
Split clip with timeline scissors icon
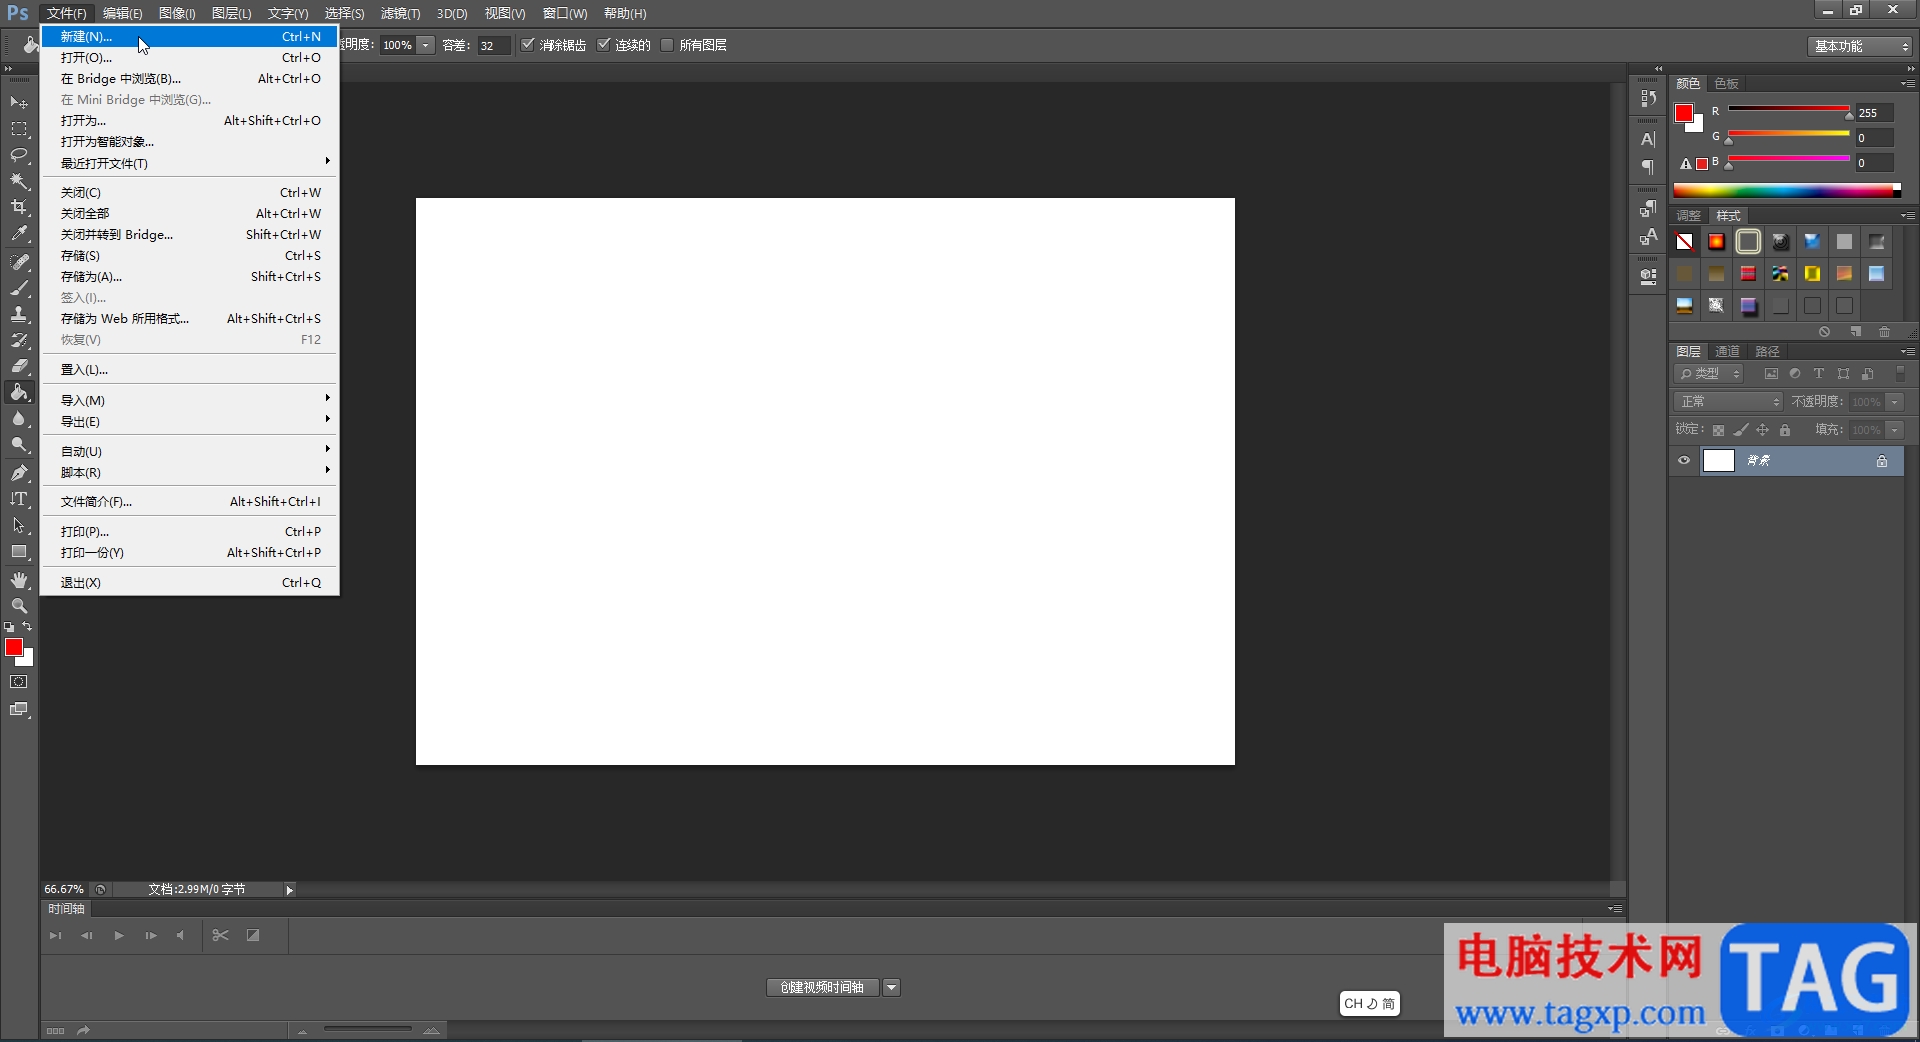(x=221, y=935)
